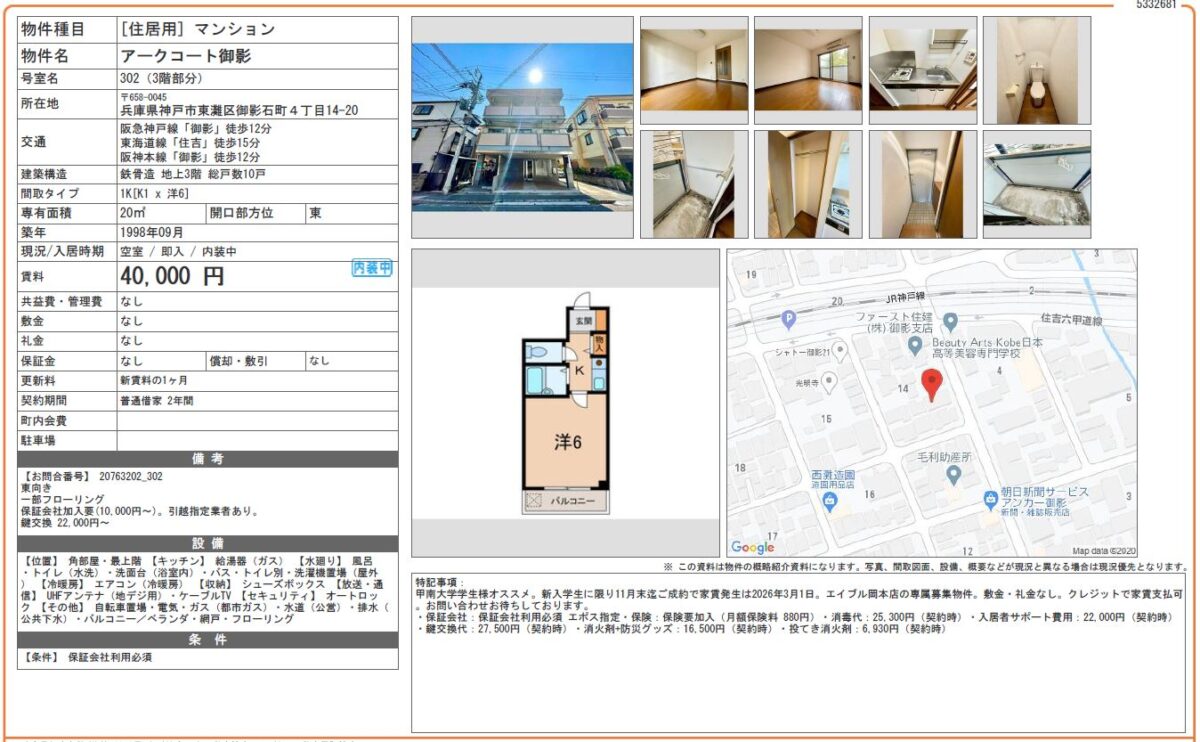The width and height of the screenshot is (1200, 742).
Task: Click the purple parking marker on map
Action: click(788, 320)
